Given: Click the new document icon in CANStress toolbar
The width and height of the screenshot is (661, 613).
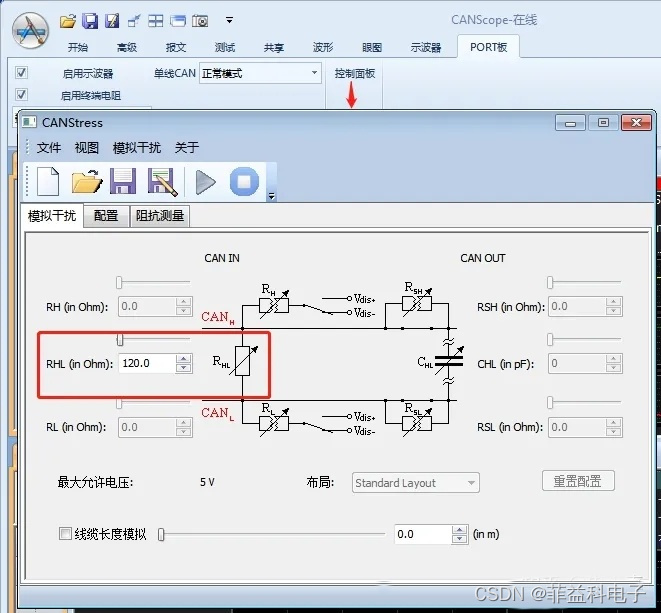Looking at the screenshot, I should coord(48,181).
